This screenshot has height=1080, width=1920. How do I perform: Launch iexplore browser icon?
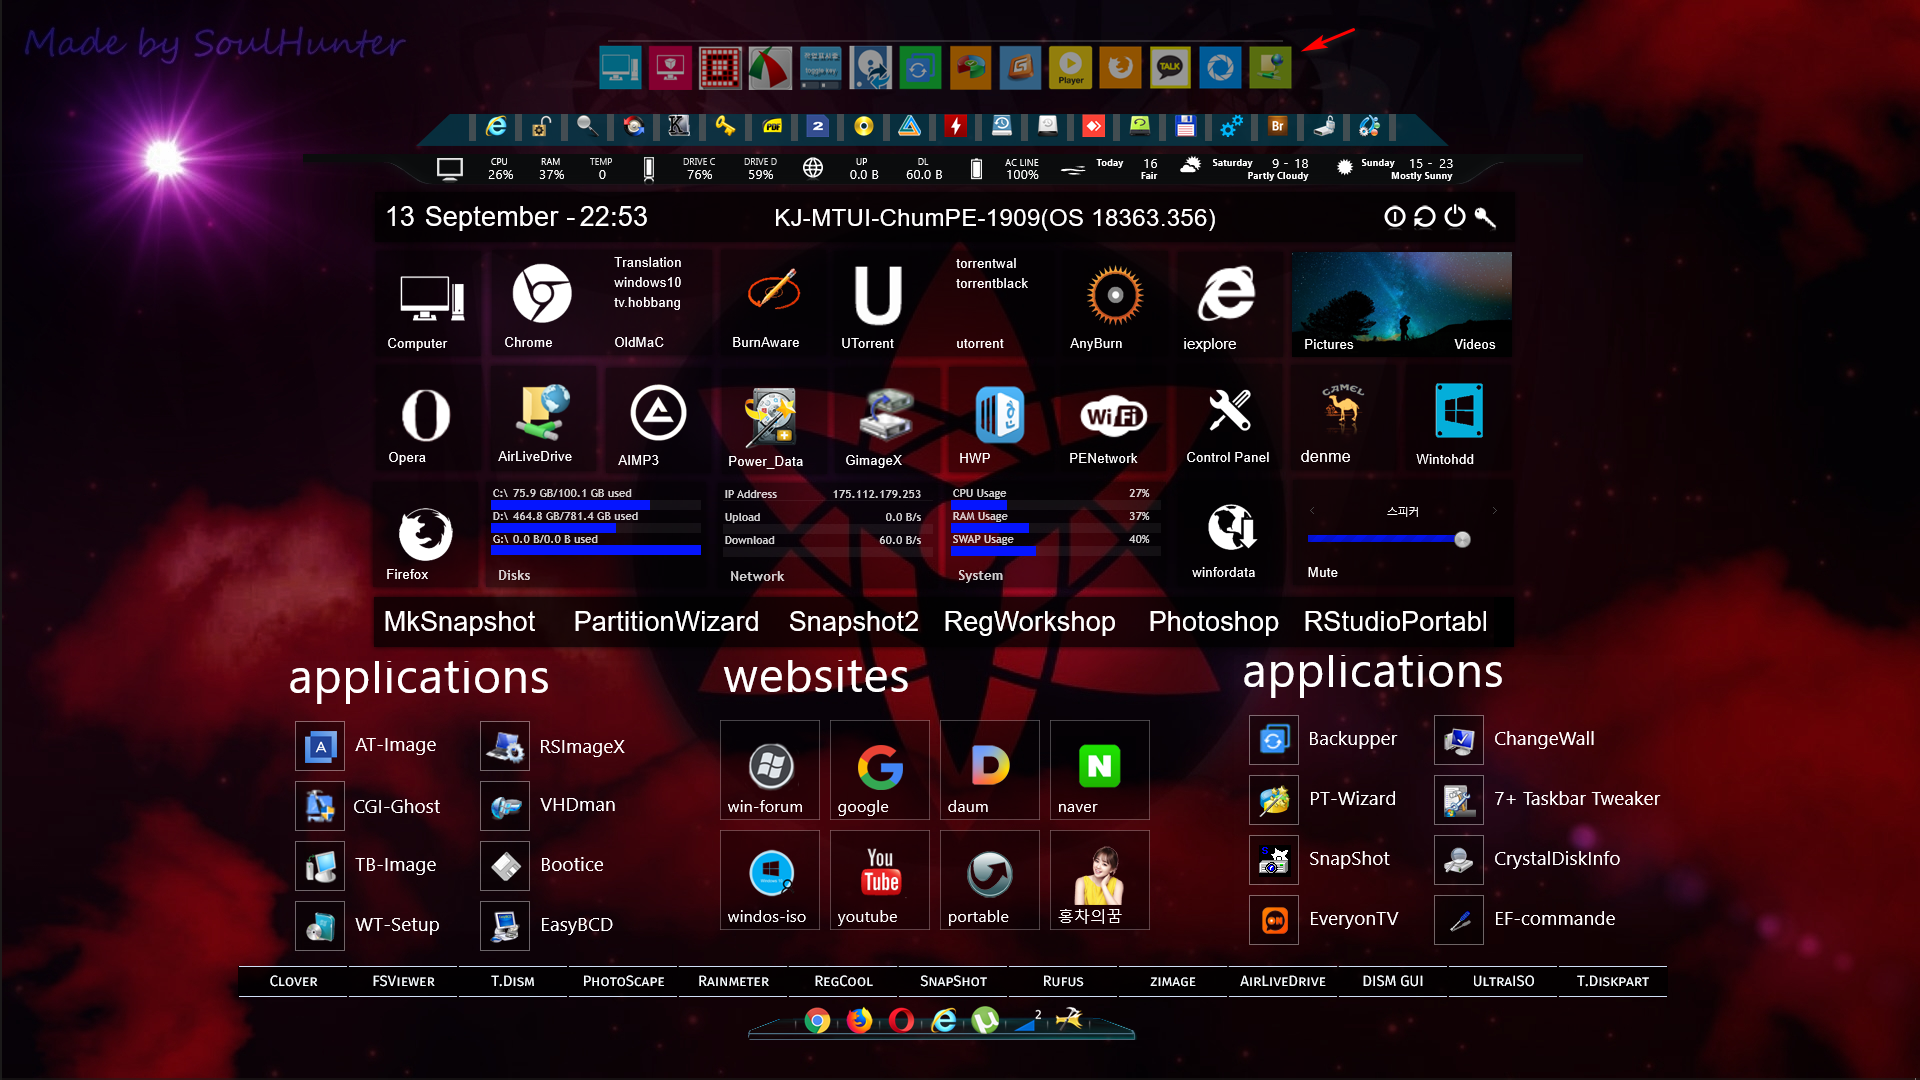1226,293
